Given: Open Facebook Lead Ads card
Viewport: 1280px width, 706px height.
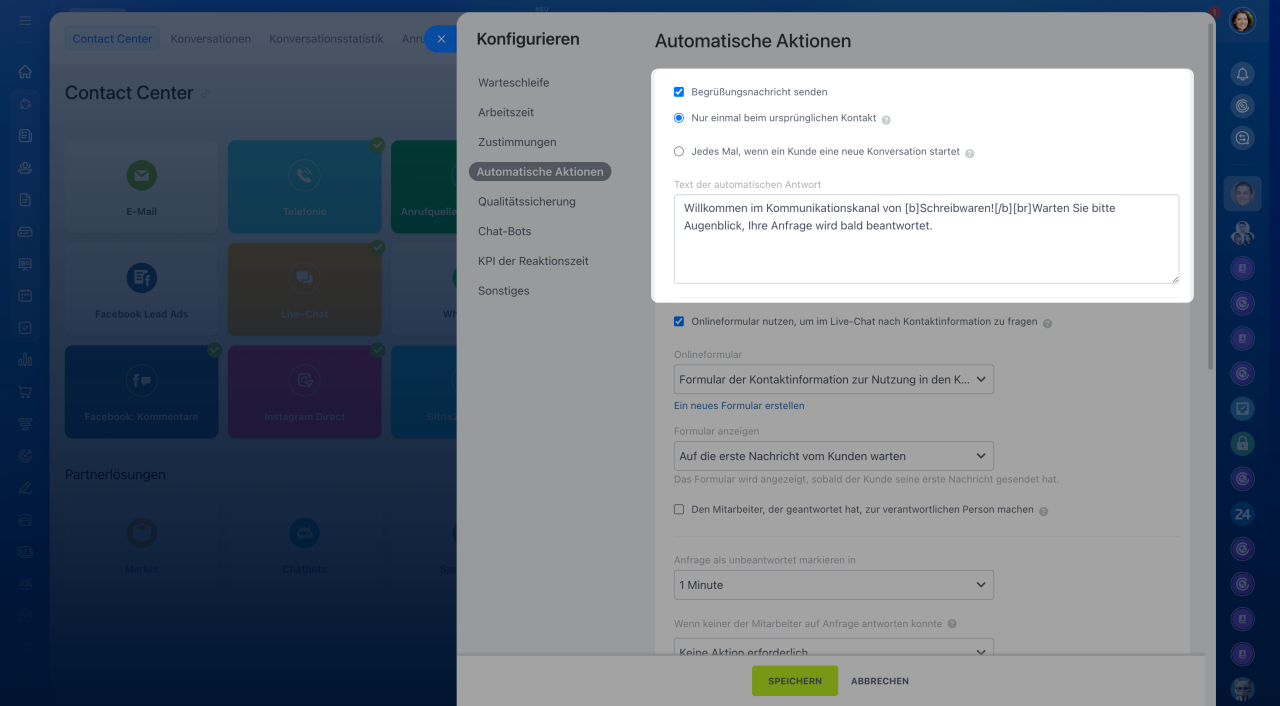Looking at the screenshot, I should 141,289.
